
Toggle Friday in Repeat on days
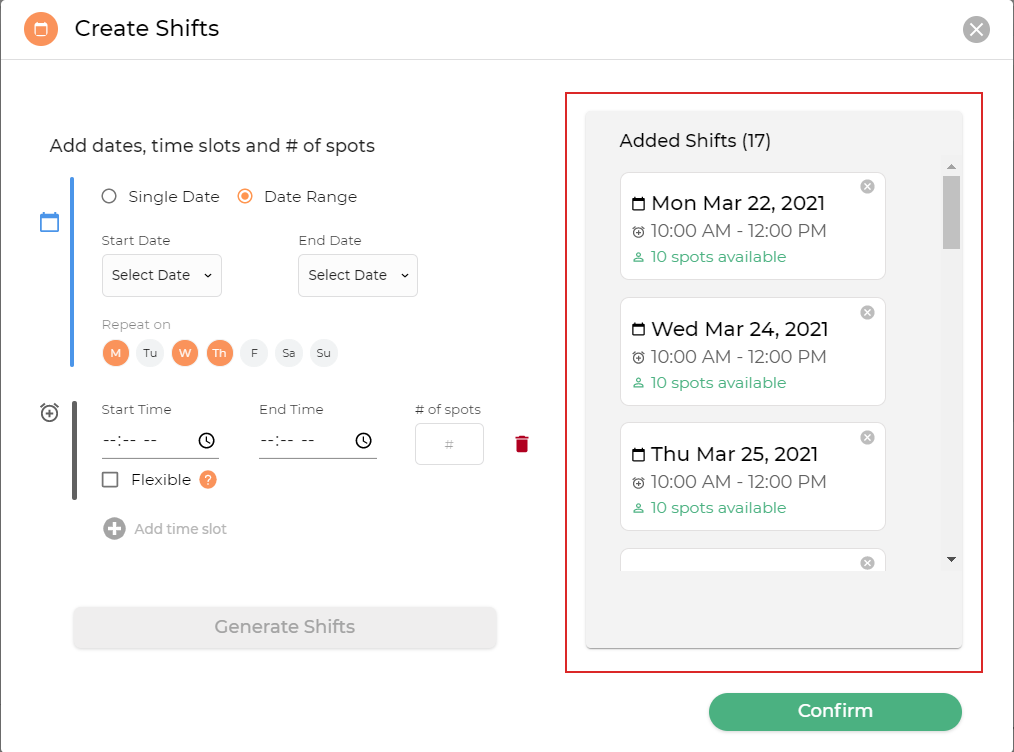point(254,353)
